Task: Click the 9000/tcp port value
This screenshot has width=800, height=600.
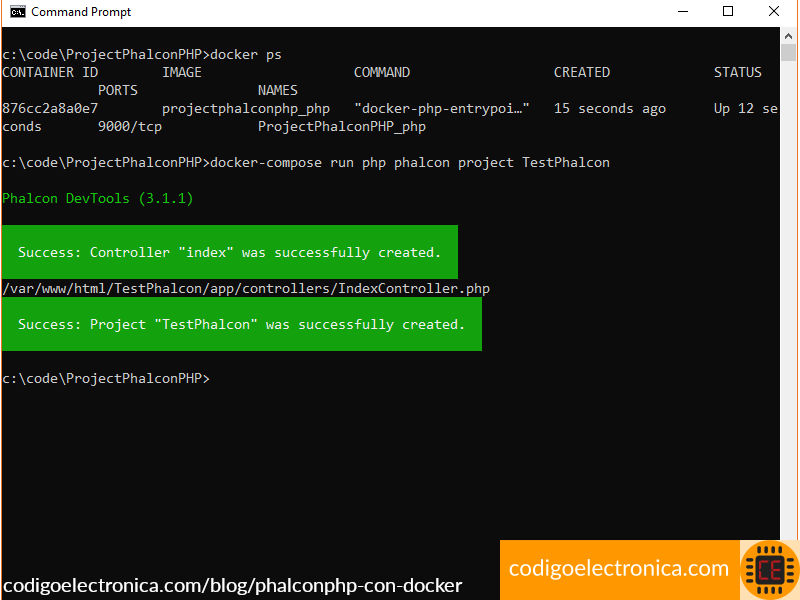Action: 130,127
